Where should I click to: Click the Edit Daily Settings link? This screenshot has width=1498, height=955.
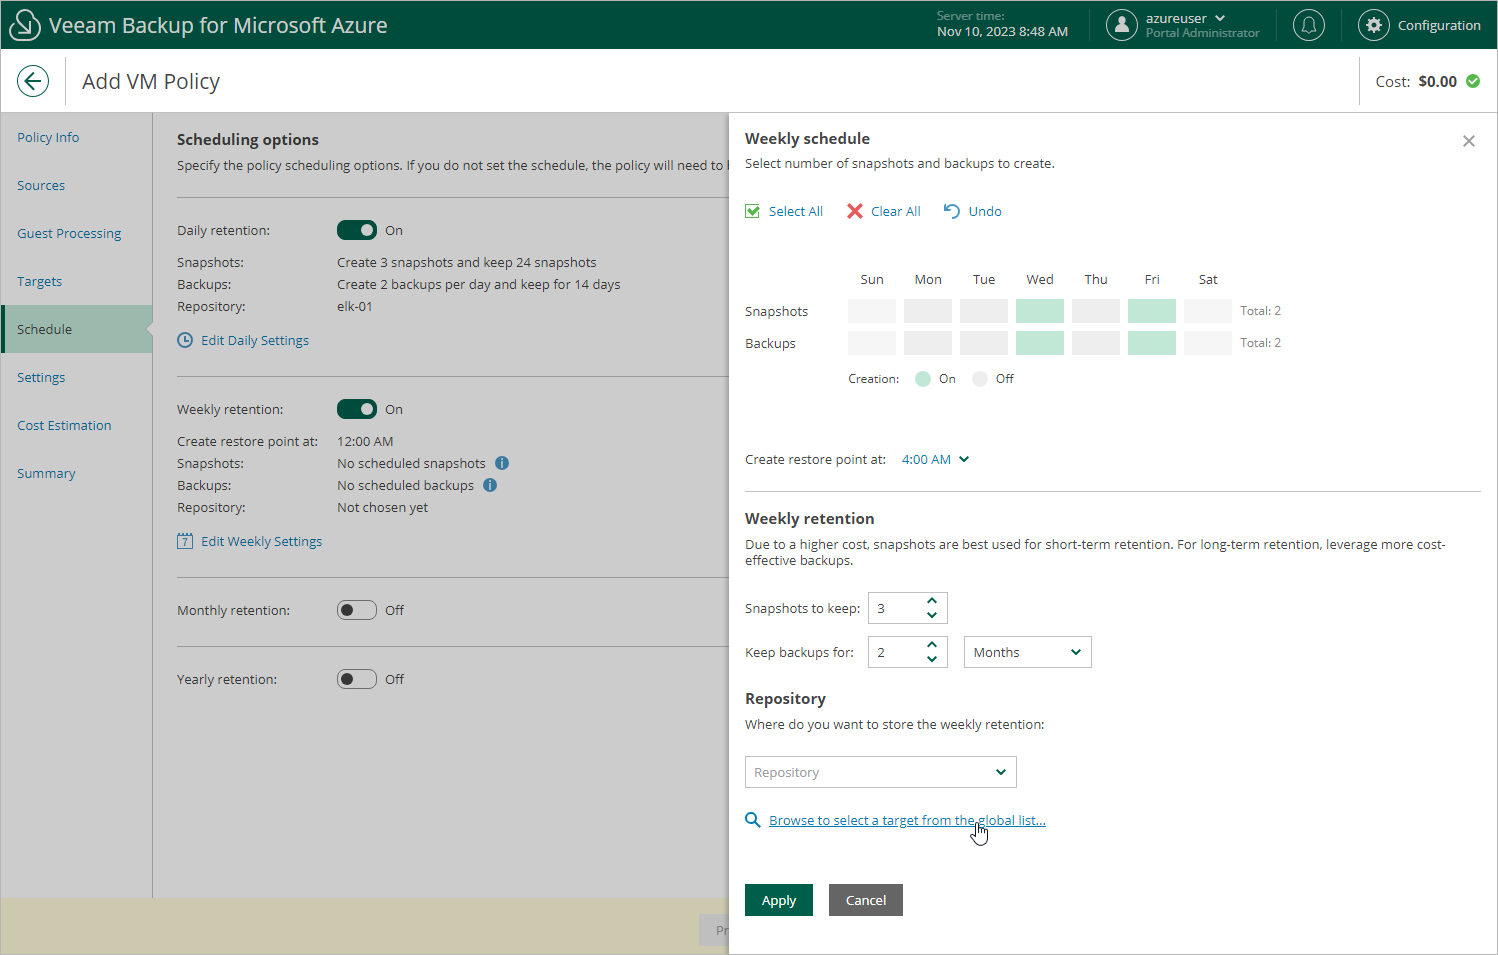[x=255, y=340]
